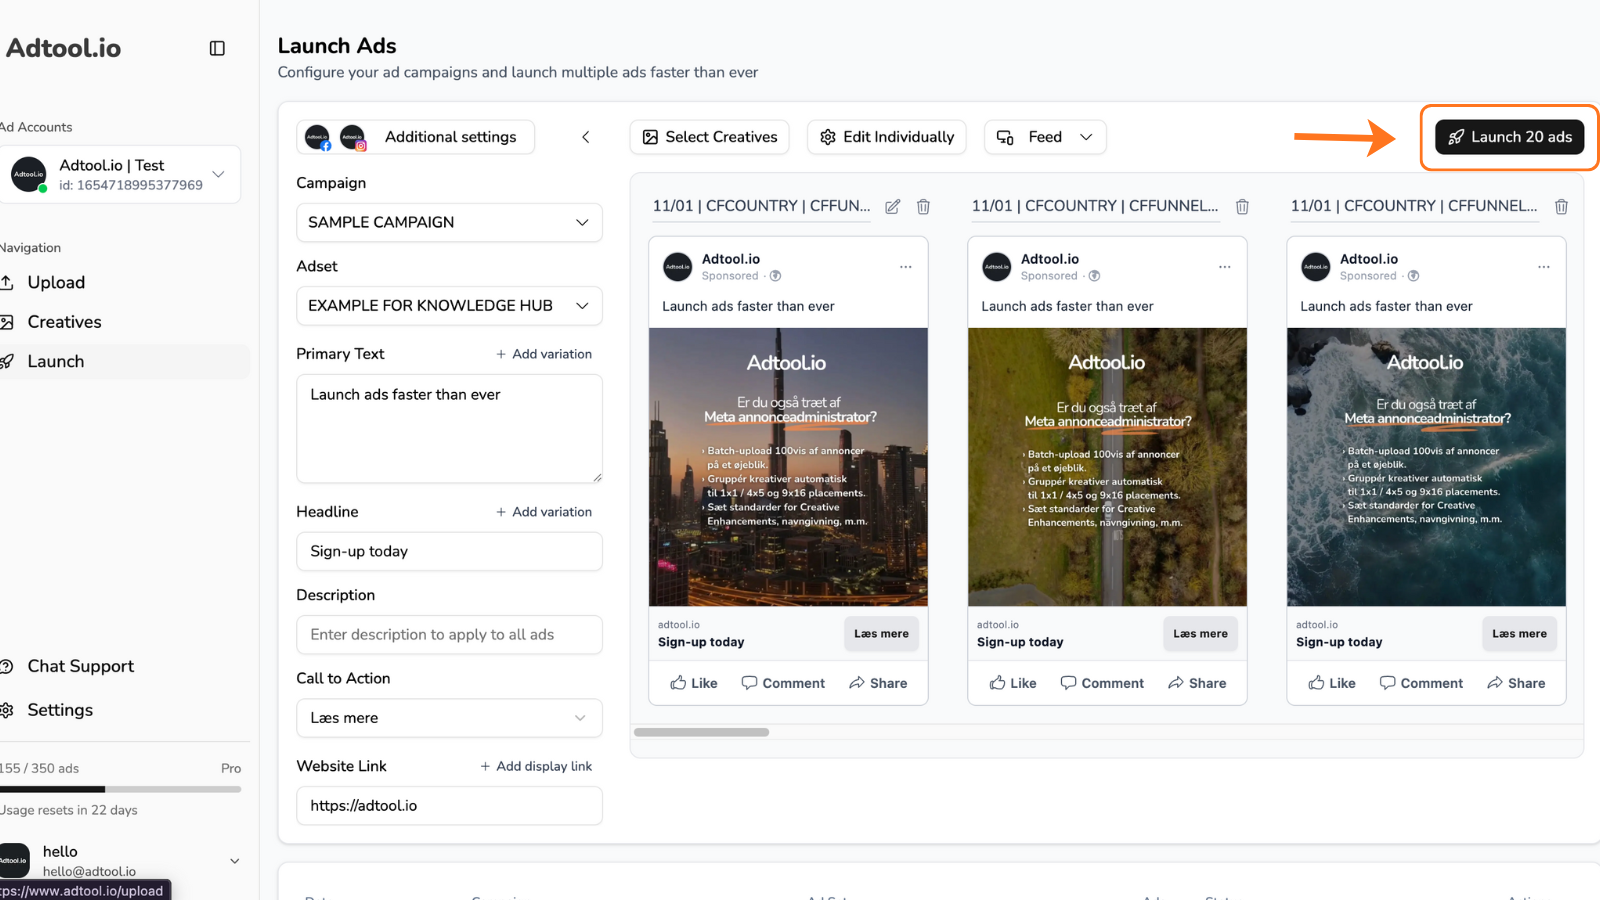The height and width of the screenshot is (900, 1600).
Task: Click Comment on the second ad preview
Action: 1102,683
